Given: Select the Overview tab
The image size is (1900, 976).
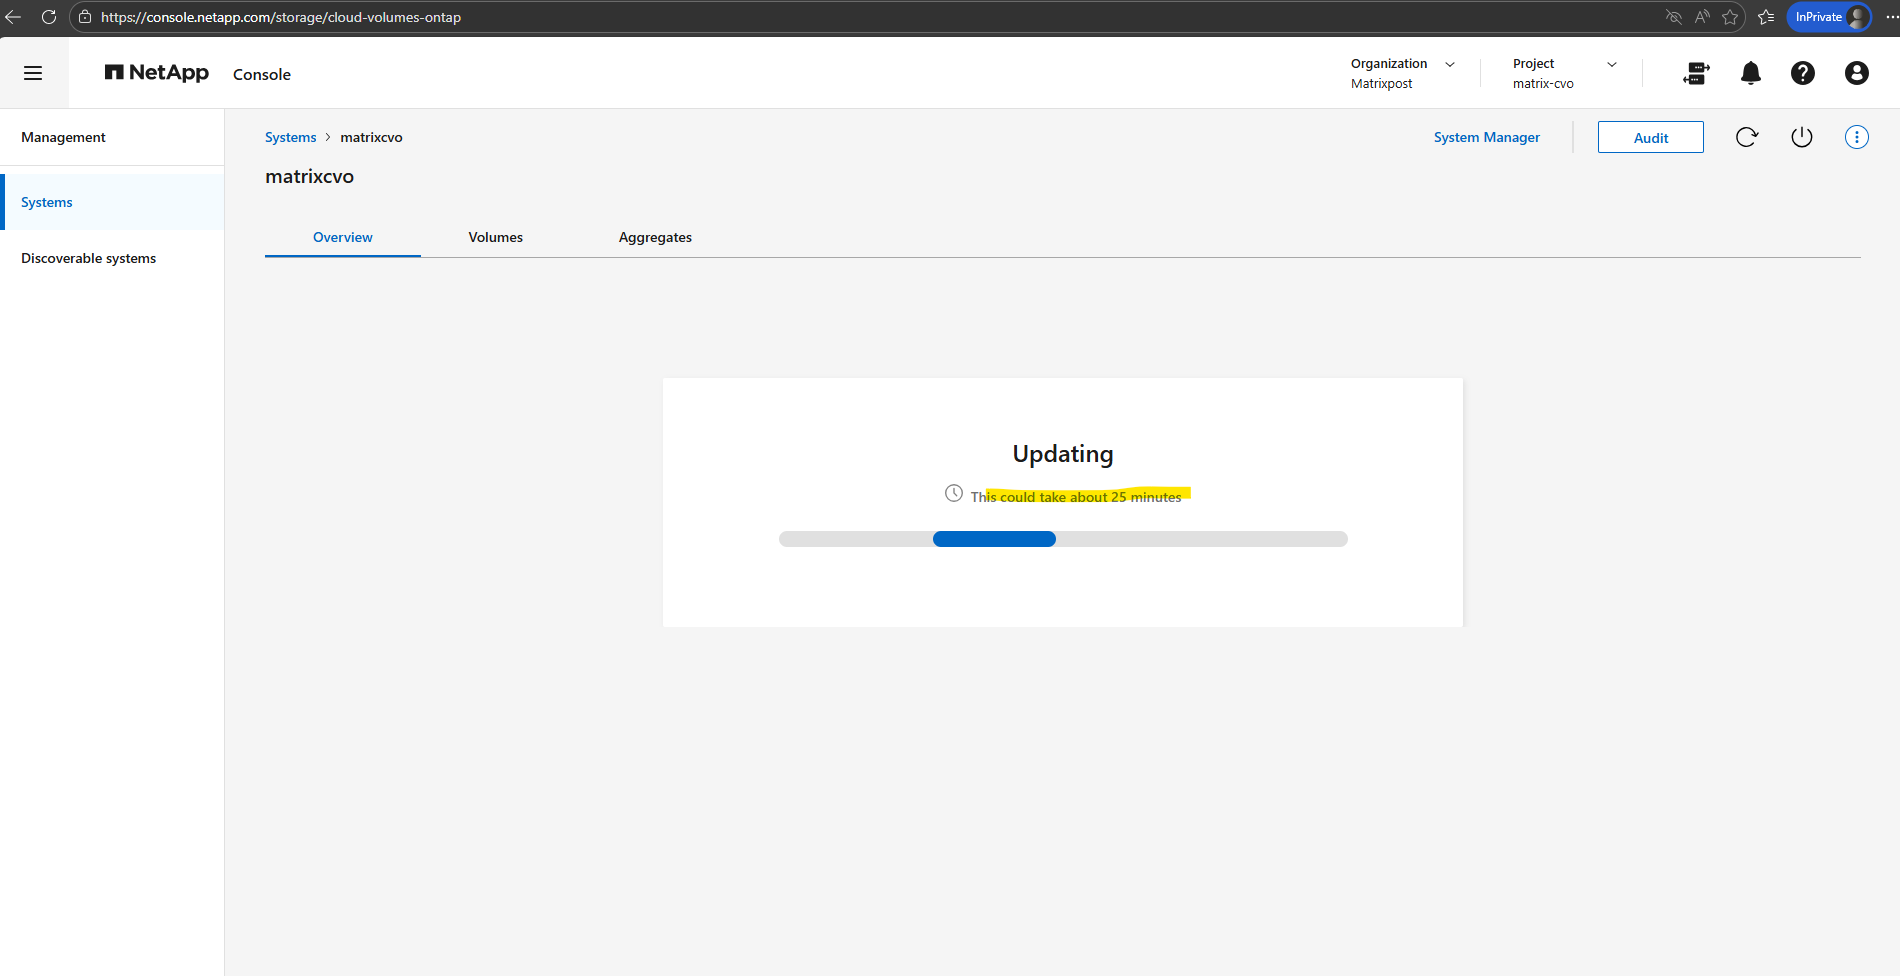Looking at the screenshot, I should [x=343, y=237].
